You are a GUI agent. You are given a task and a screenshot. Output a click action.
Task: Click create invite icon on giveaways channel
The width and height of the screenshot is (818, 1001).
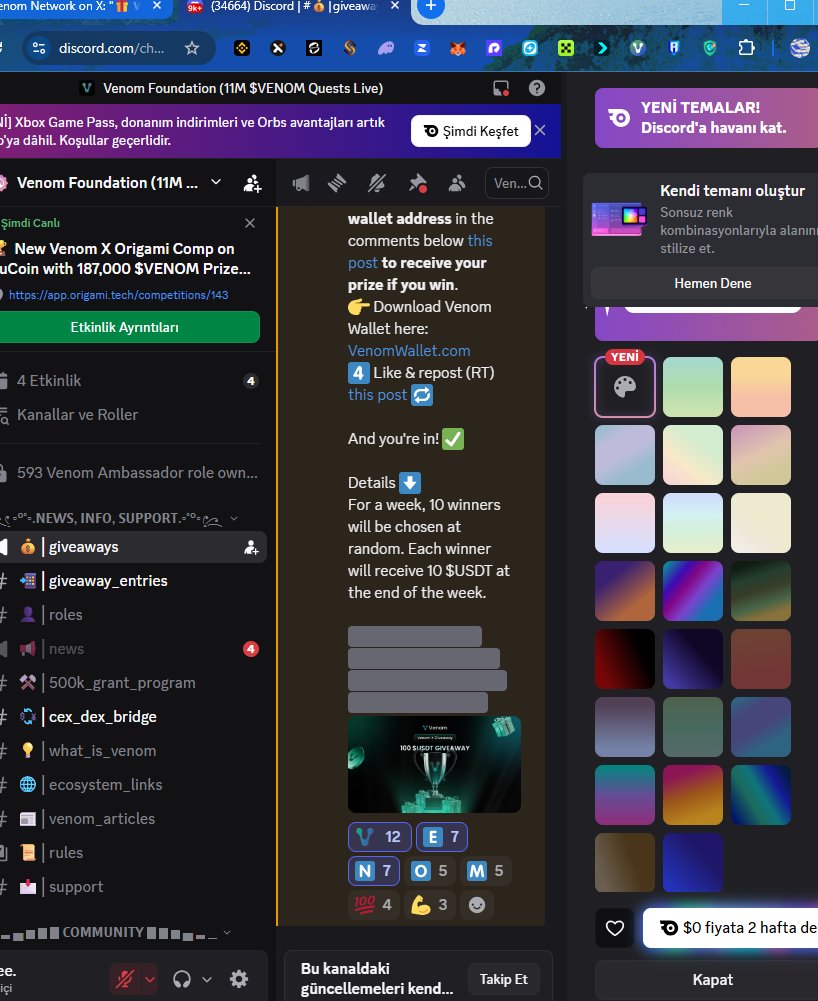[251, 547]
